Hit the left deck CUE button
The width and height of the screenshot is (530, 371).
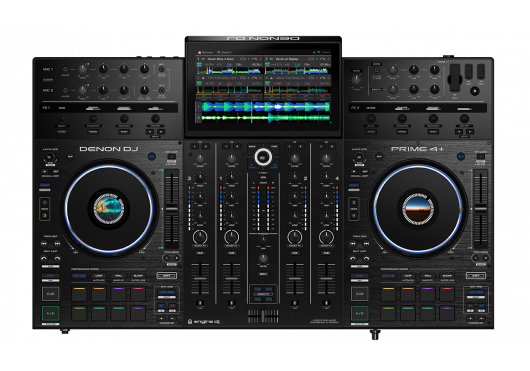pos(50,294)
